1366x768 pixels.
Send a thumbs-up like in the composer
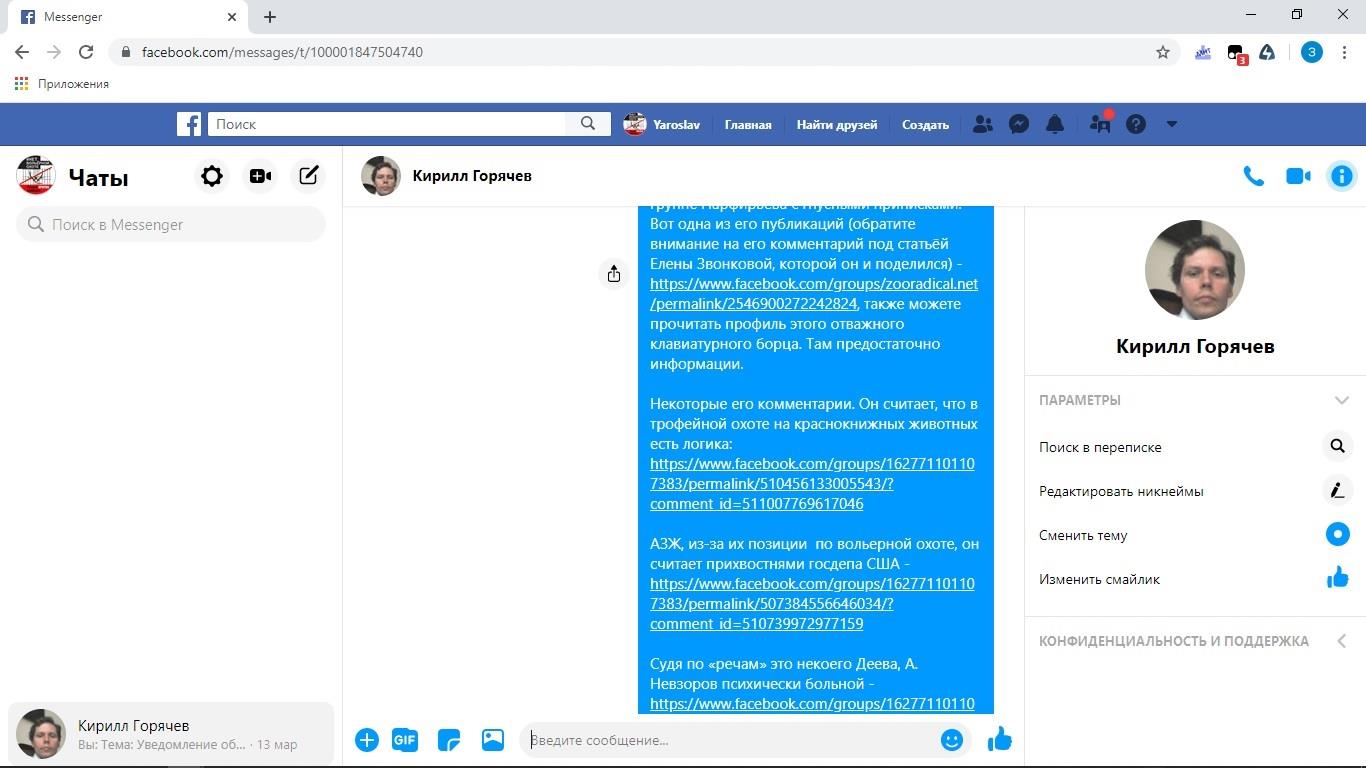point(999,739)
